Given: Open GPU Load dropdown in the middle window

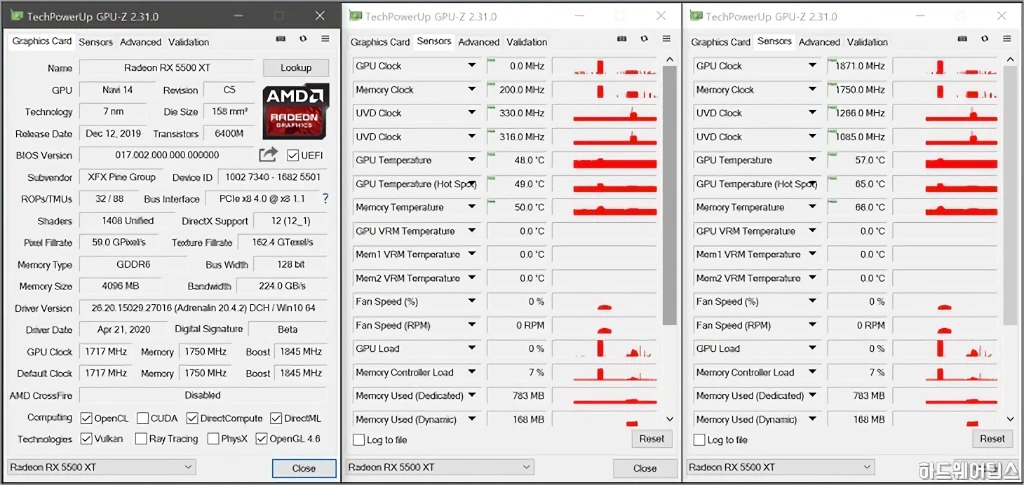Looking at the screenshot, I should click(x=472, y=349).
